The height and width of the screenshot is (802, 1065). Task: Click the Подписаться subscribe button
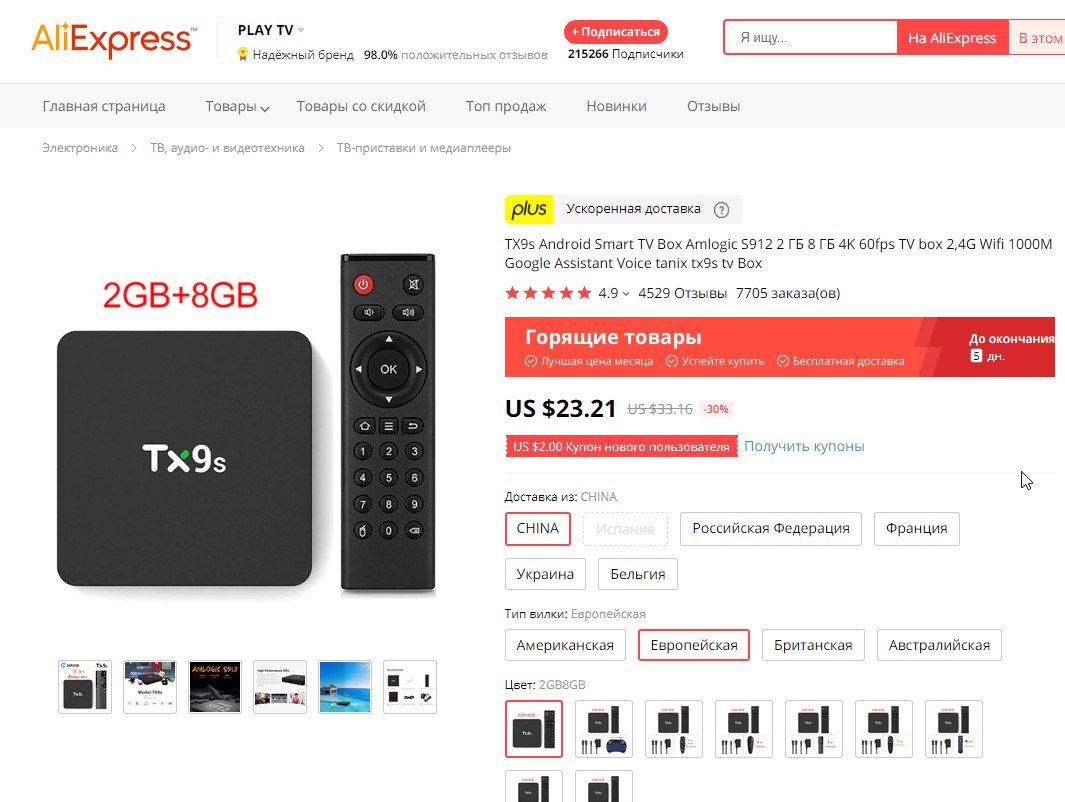(x=616, y=32)
